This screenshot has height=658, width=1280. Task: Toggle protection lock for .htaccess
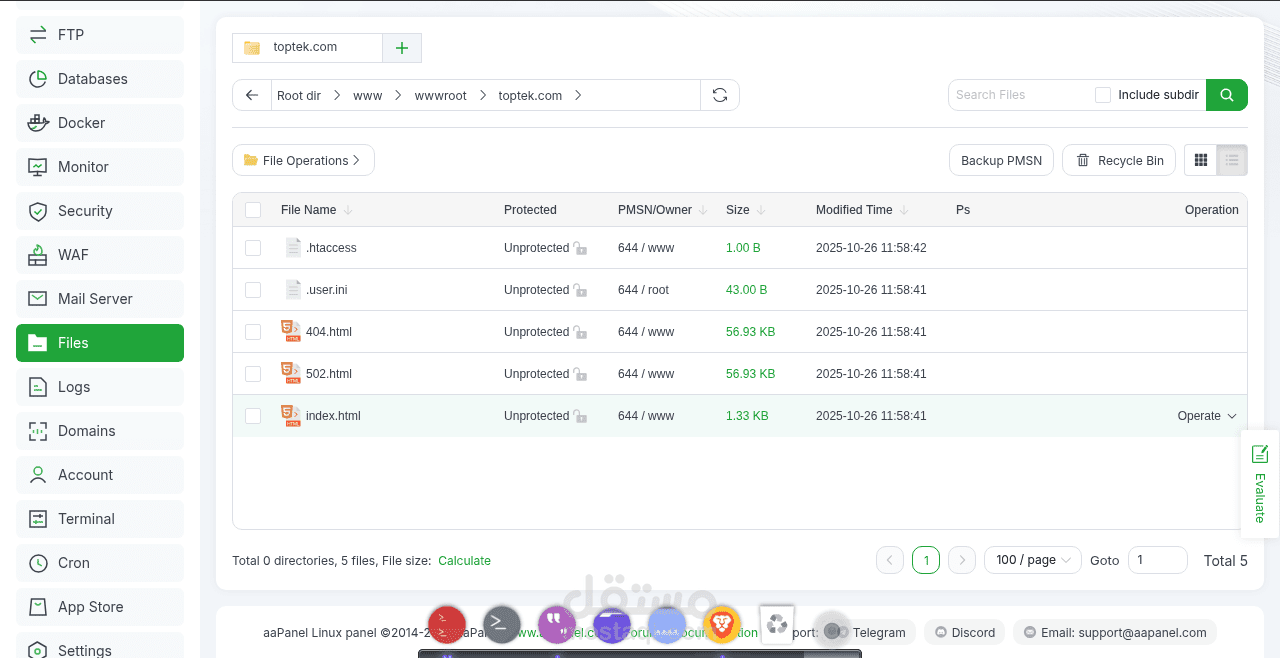coord(580,248)
